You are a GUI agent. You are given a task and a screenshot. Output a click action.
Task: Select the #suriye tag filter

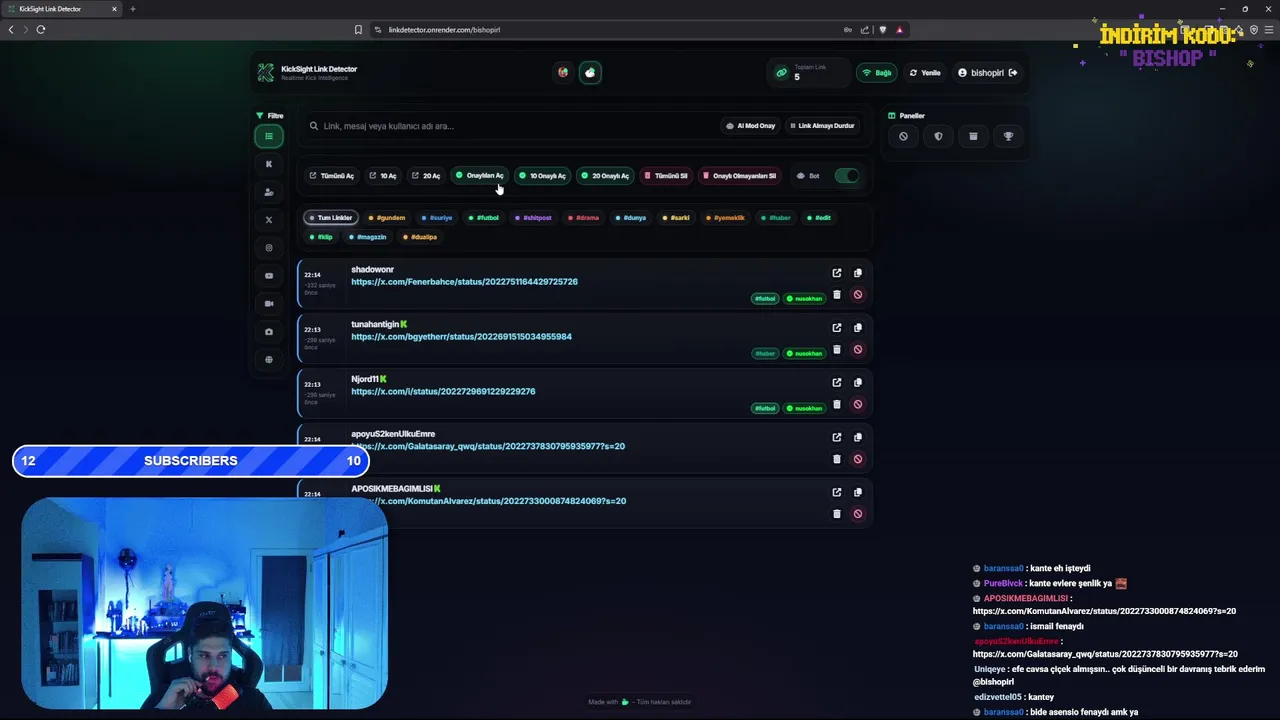click(437, 218)
